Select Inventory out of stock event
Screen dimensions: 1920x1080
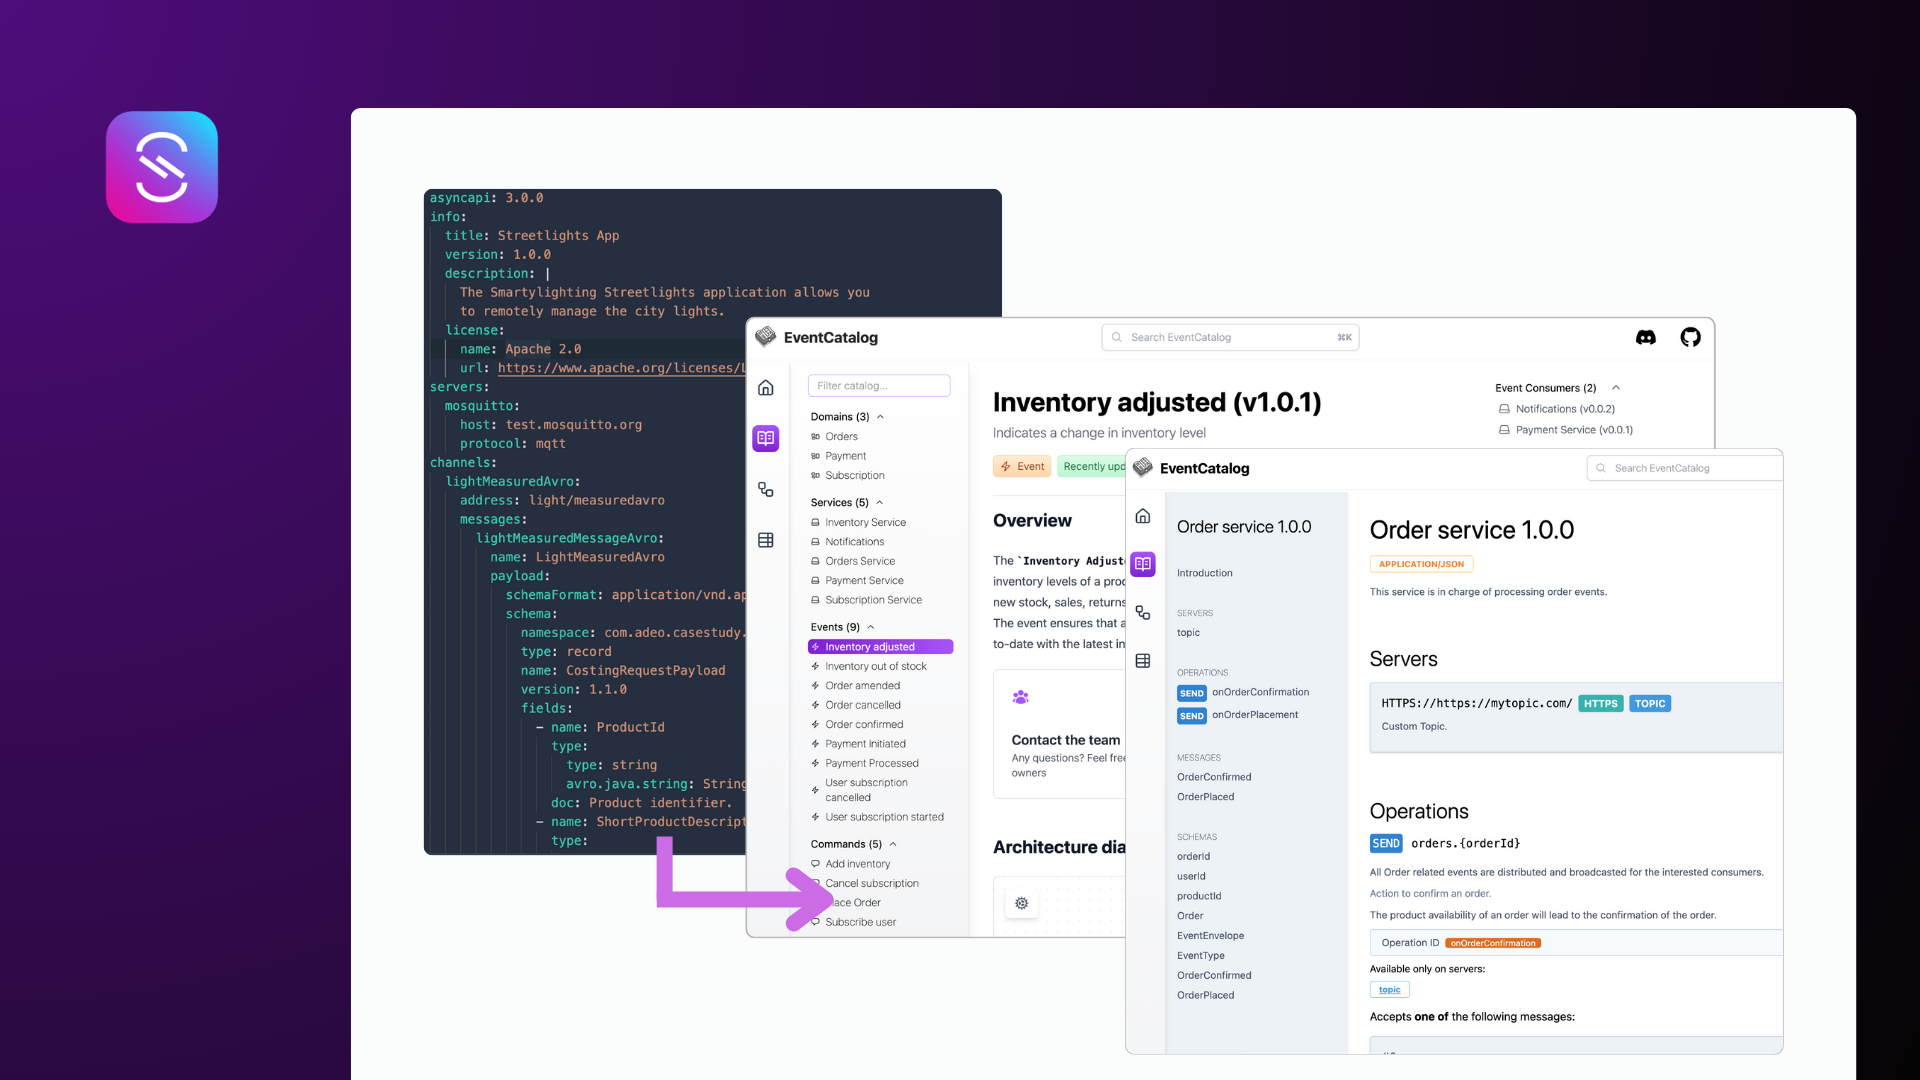pos(875,666)
